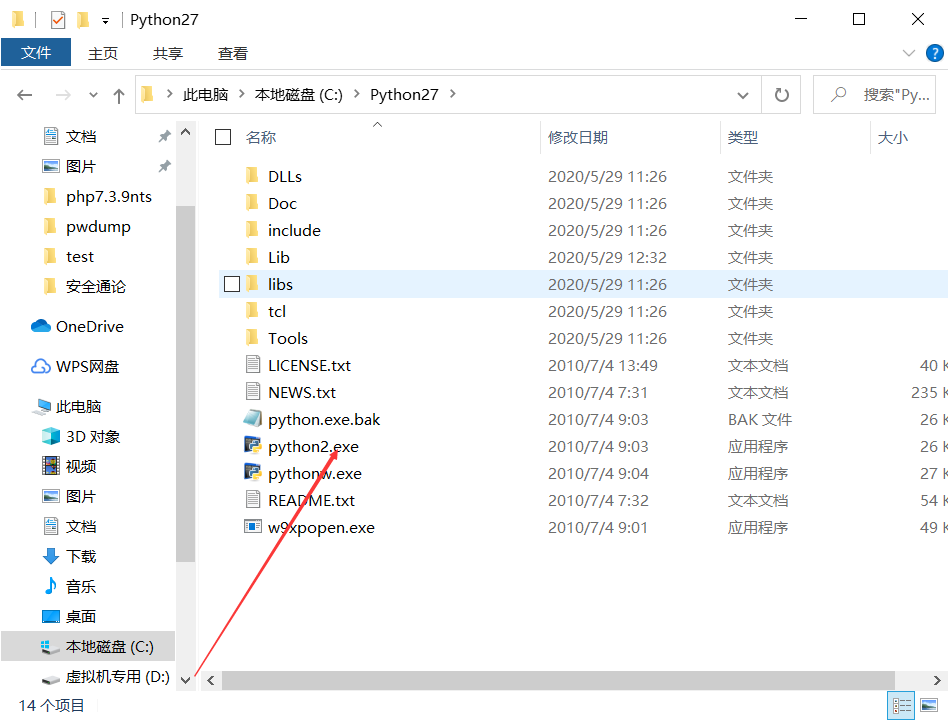Open Help via the blue question mark
Viewport: 949px width, 721px height.
pyautogui.click(x=934, y=53)
